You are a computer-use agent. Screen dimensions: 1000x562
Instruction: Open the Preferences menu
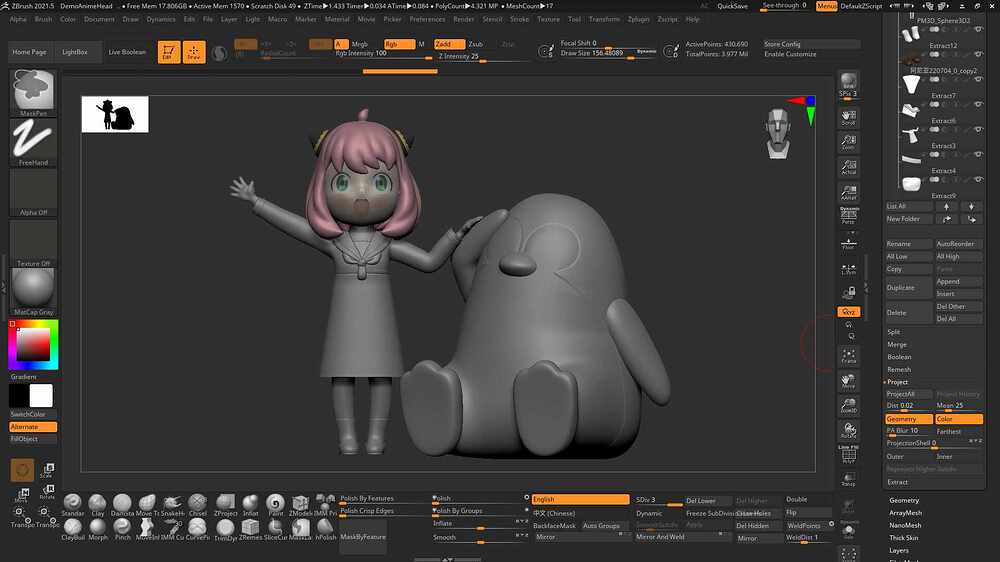coord(427,19)
